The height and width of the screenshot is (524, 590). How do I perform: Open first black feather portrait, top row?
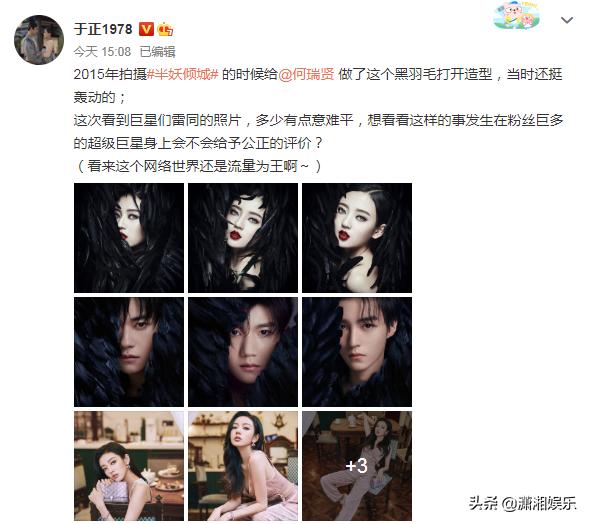(x=129, y=238)
